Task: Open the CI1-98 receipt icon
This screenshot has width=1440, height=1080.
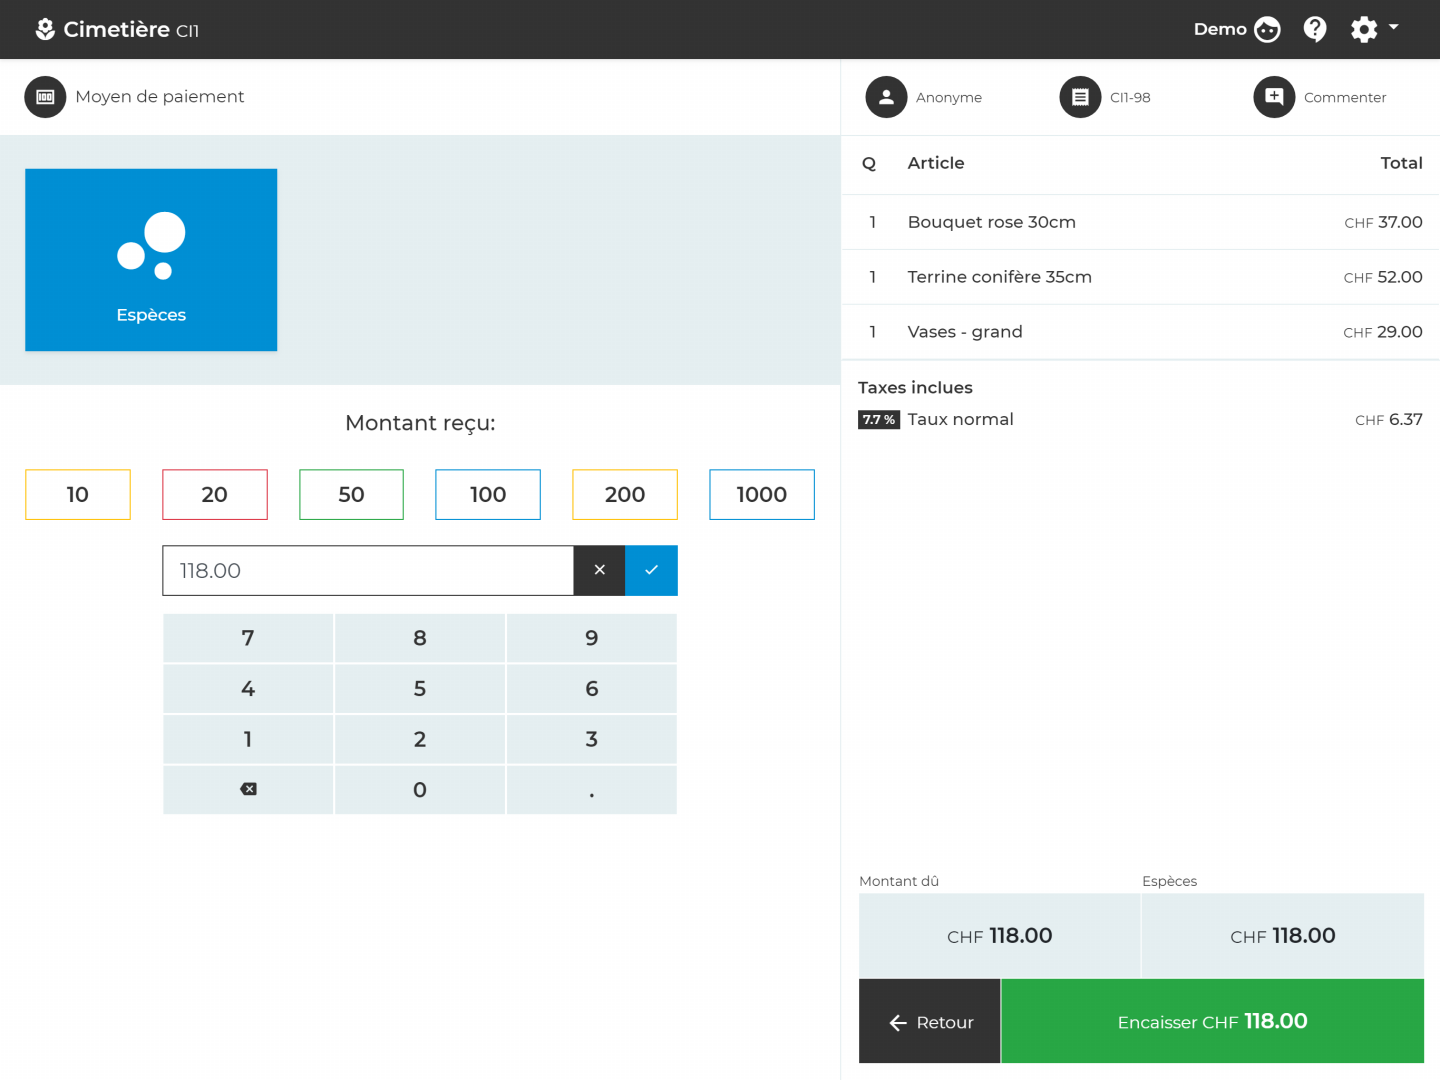Action: point(1080,97)
